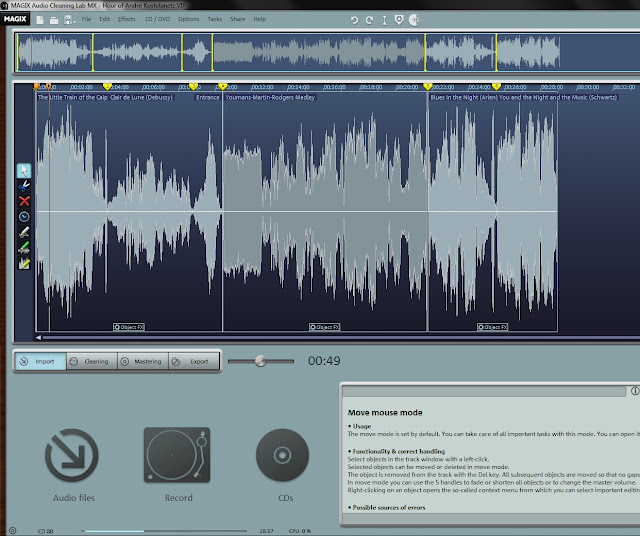Click the small round icon in bottom-left corner
Image resolution: width=640 pixels, height=536 pixels.
[x=12, y=531]
